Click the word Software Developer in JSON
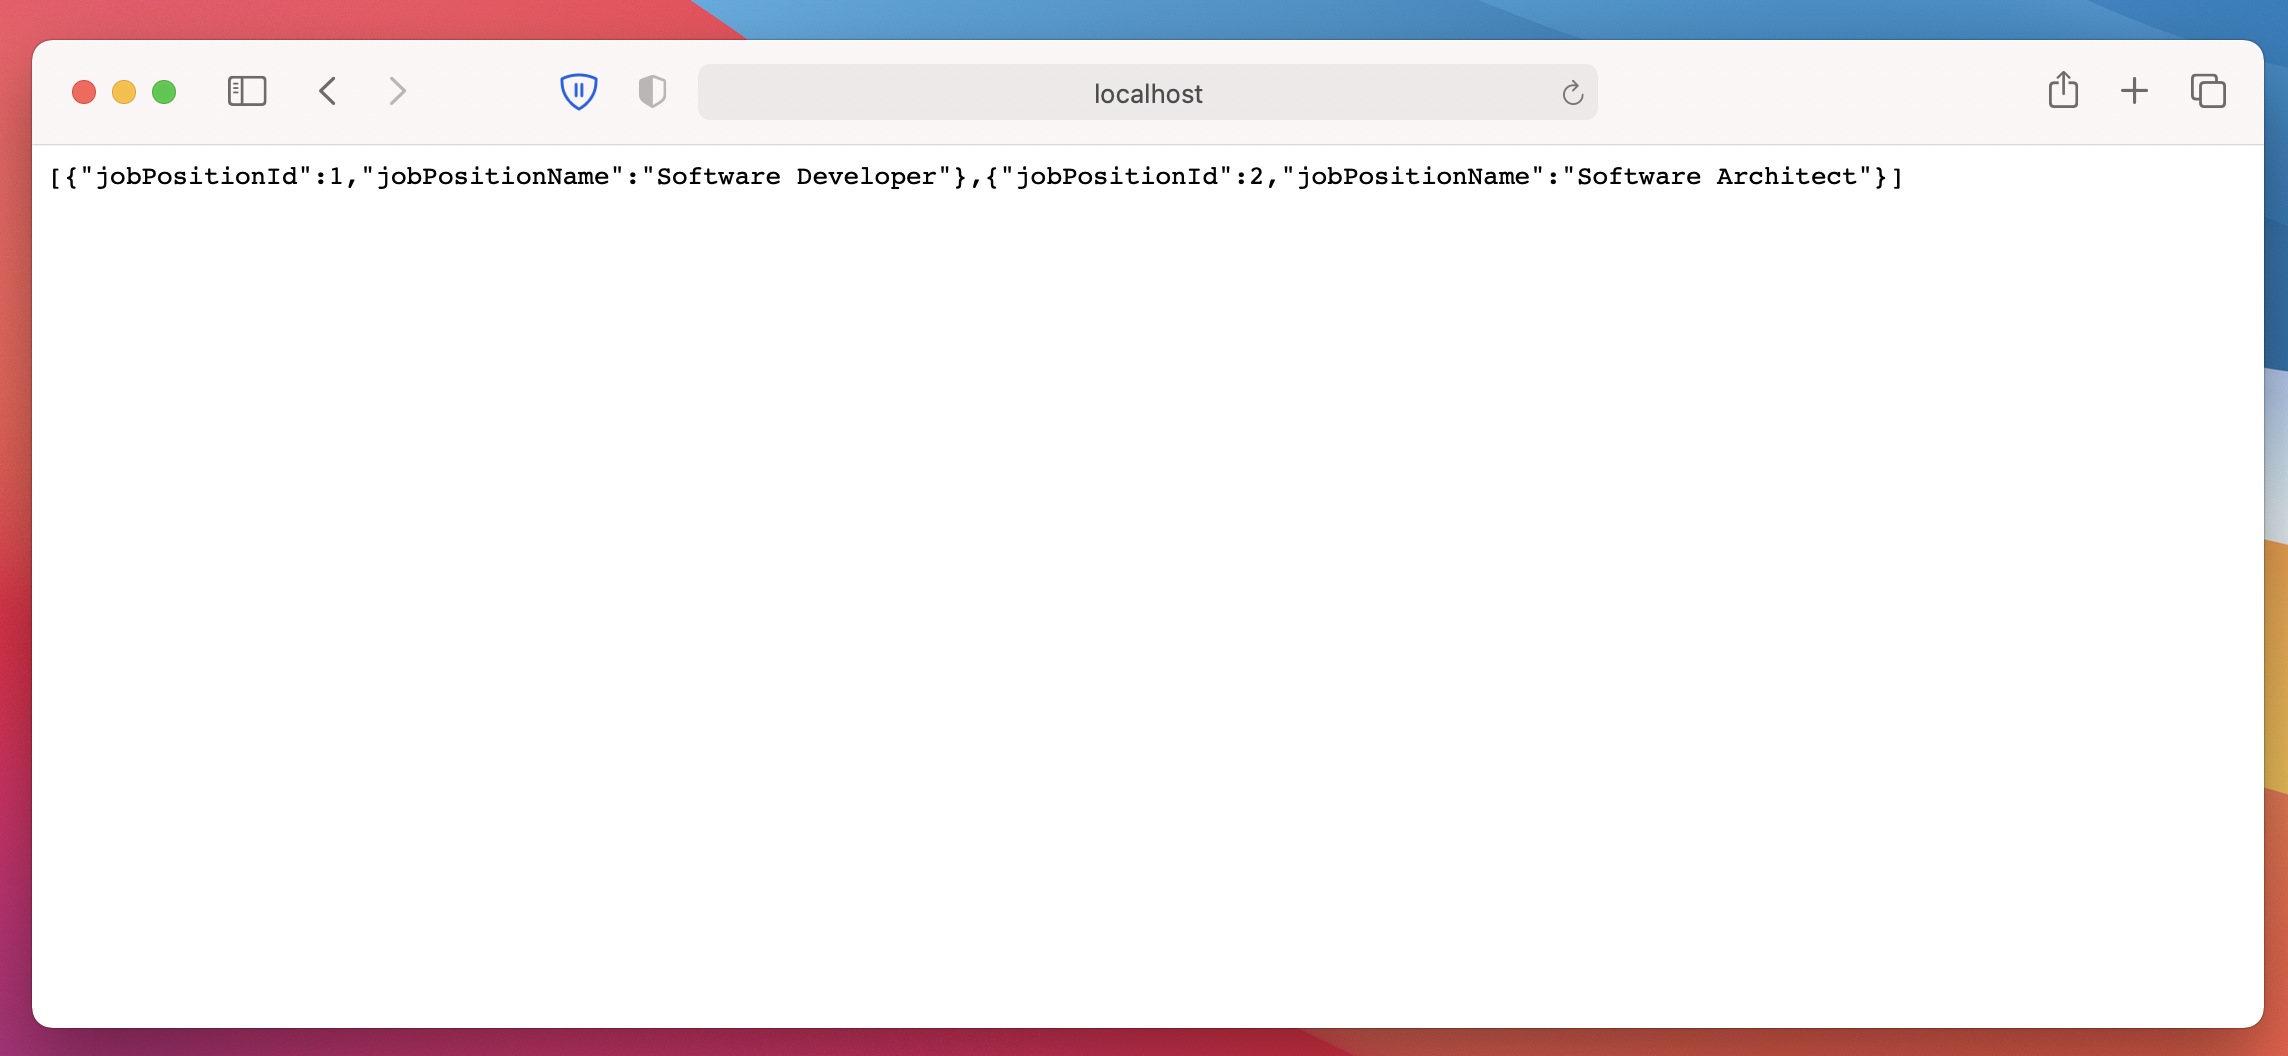This screenshot has height=1056, width=2288. pos(790,176)
